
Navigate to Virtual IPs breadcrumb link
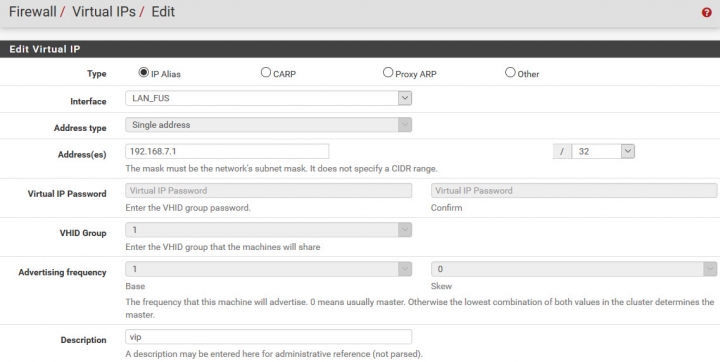[x=104, y=11]
